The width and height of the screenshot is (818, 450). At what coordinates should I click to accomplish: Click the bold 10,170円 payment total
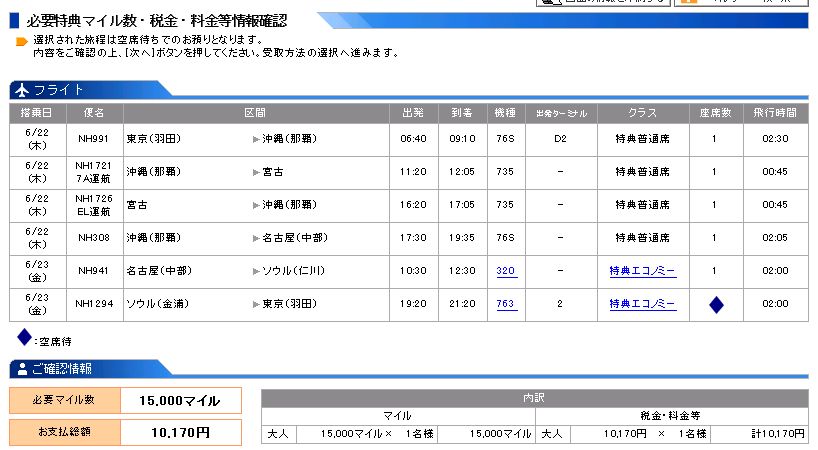(181, 432)
